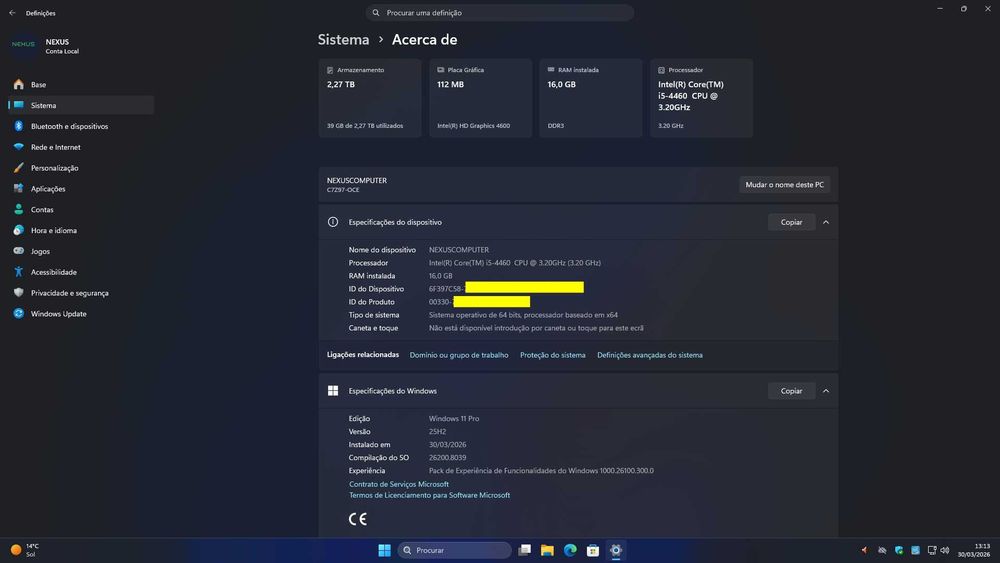This screenshot has height=563, width=1000.
Task: Select Sistema in the sidebar
Action: (81, 105)
